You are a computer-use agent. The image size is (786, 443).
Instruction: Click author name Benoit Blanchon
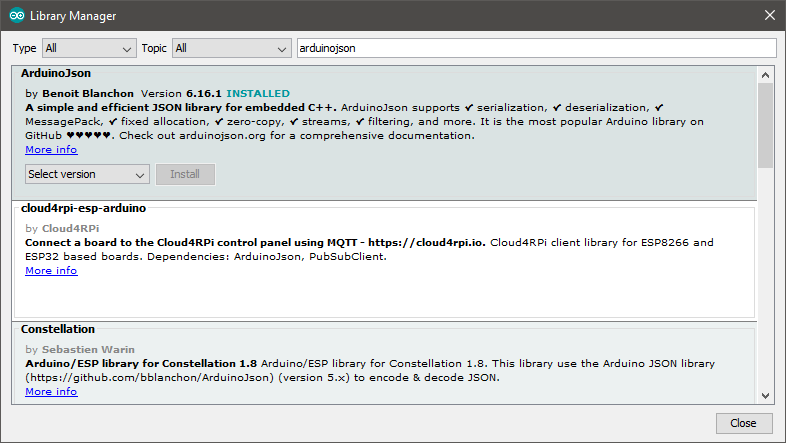tap(88, 93)
